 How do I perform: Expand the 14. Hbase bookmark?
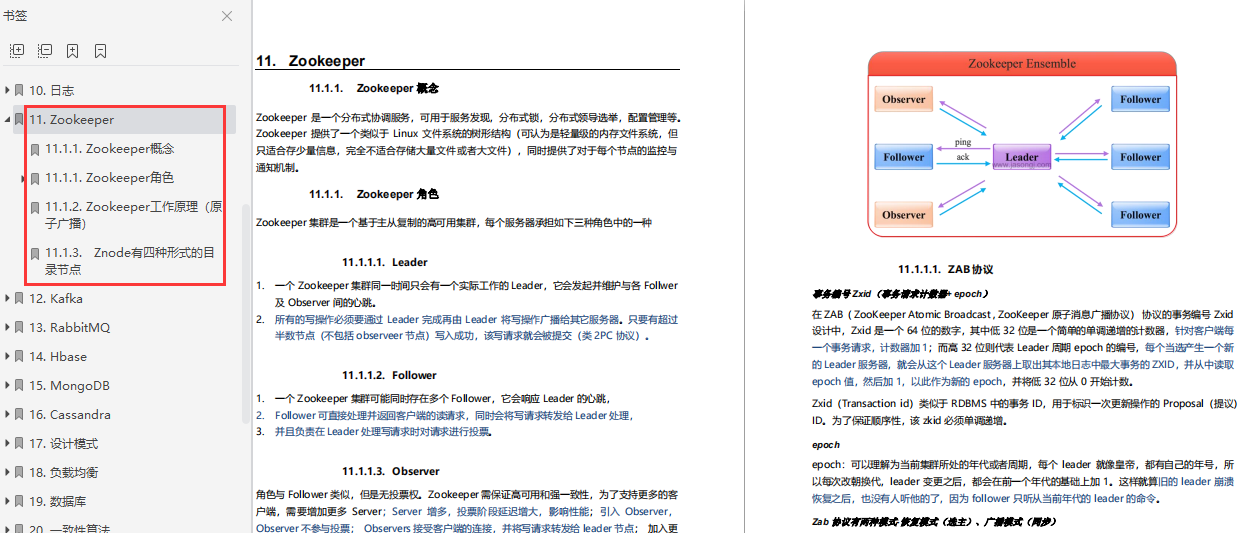tap(7, 357)
